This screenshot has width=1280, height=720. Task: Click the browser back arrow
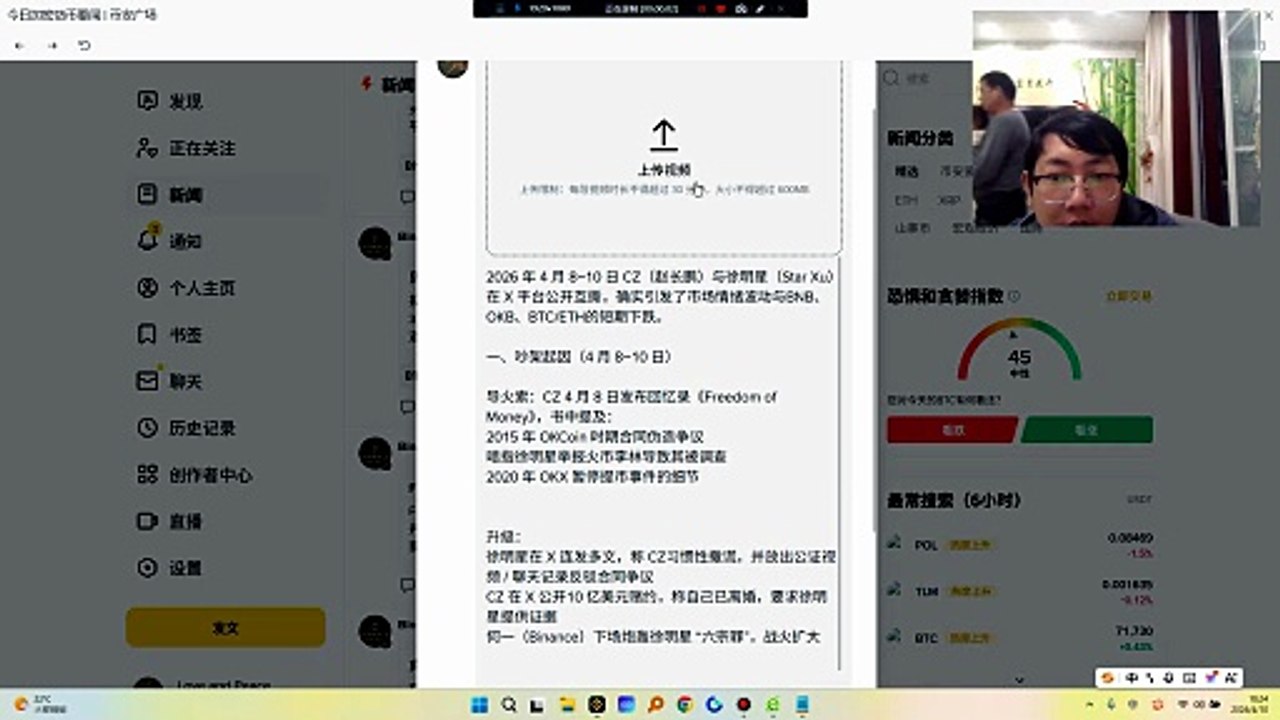click(20, 45)
